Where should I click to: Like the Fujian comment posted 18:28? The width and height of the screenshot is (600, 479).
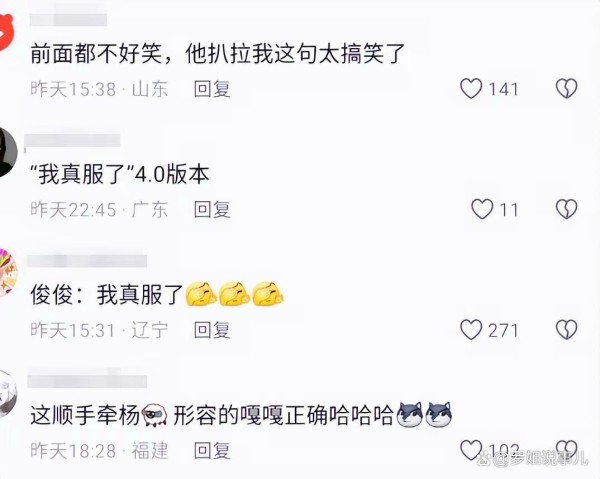(x=471, y=450)
